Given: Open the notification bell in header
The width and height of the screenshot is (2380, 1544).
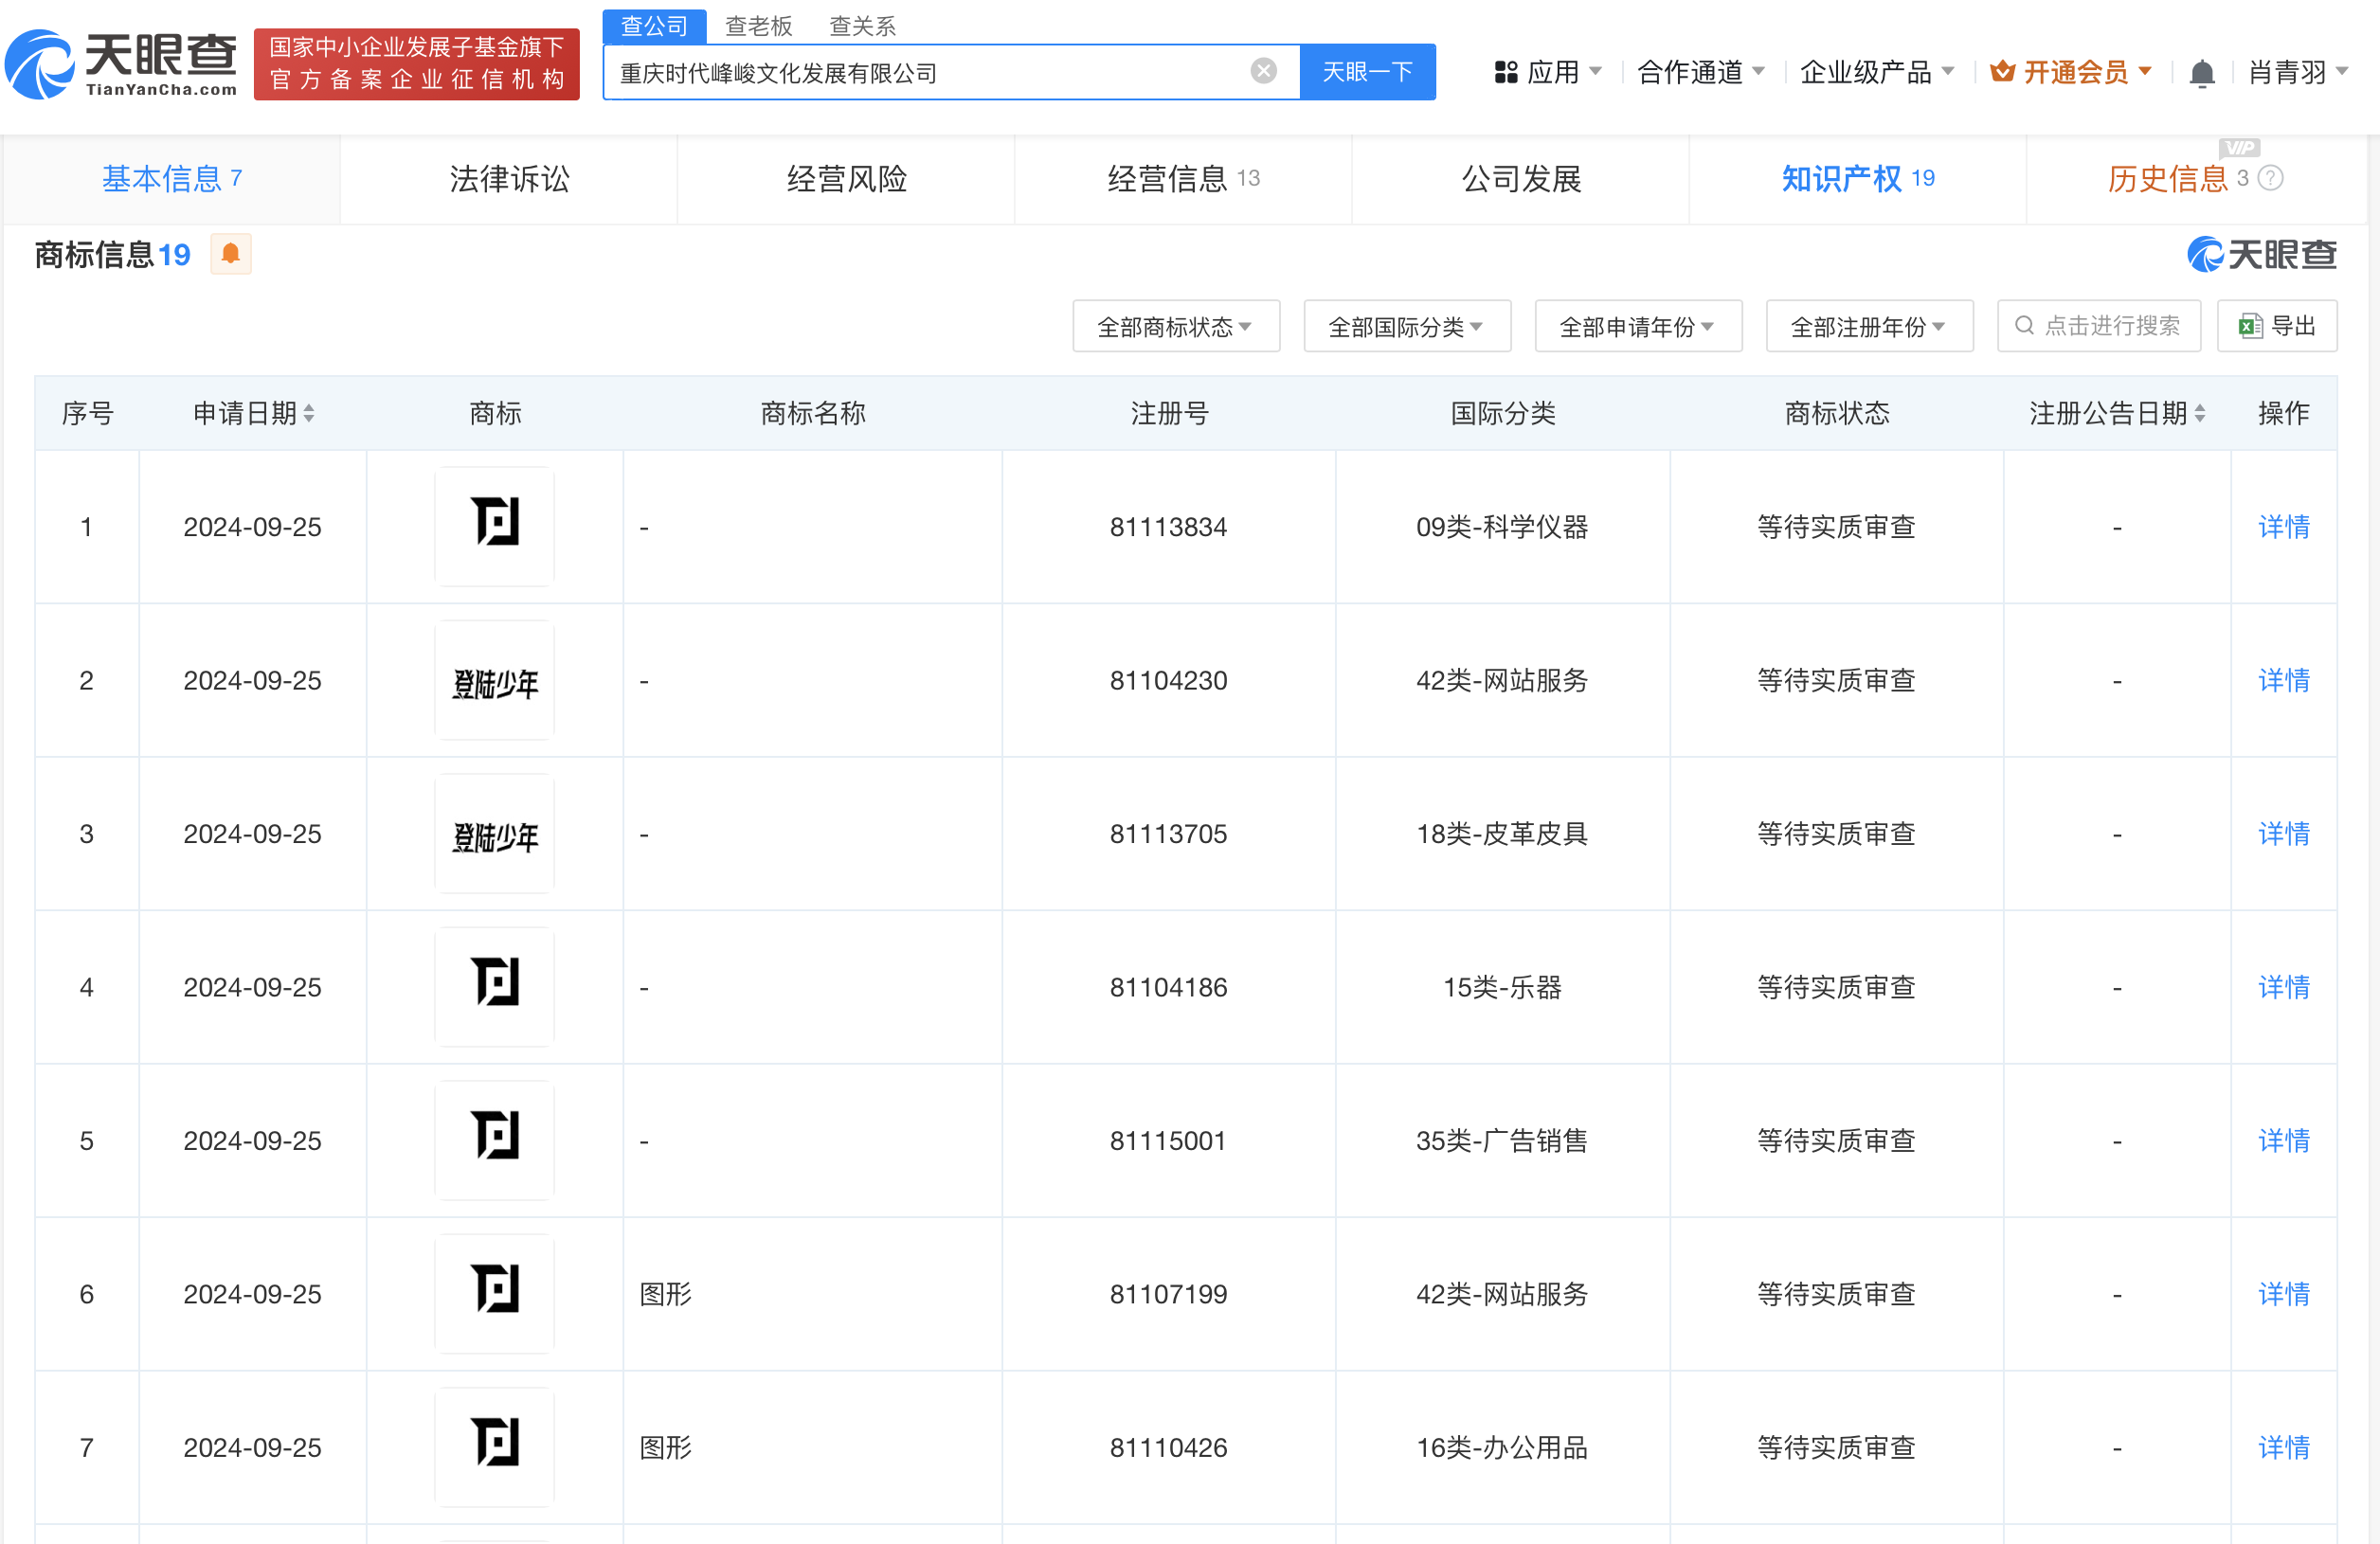Looking at the screenshot, I should [x=2201, y=73].
